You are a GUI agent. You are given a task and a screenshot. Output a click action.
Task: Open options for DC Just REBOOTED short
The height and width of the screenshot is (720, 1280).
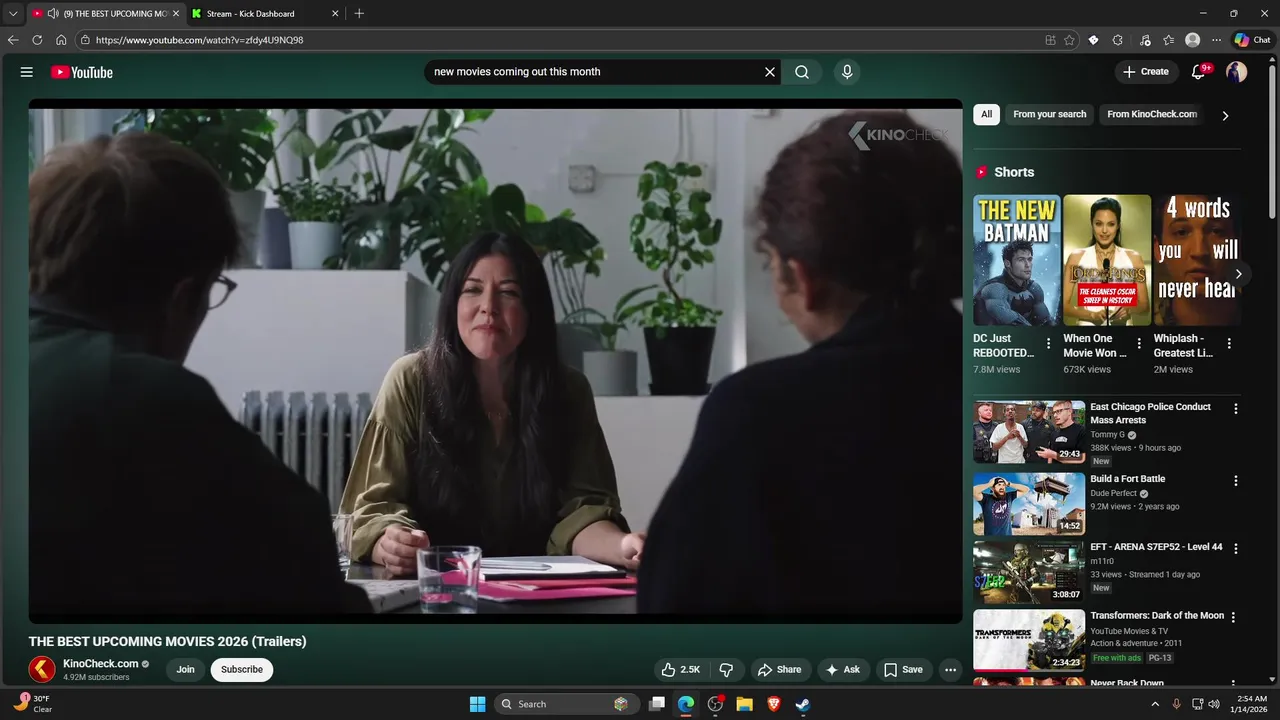pyautogui.click(x=1048, y=344)
